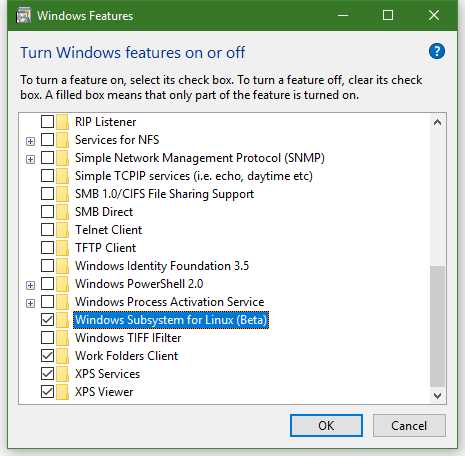This screenshot has width=465, height=456.
Task: Click the folder icon beside Windows Process Activation Service
Action: (x=62, y=302)
